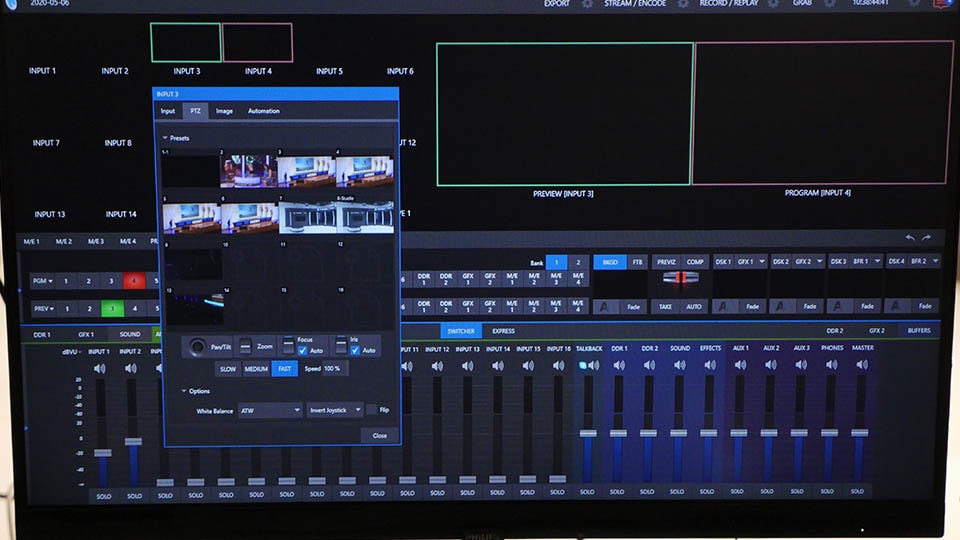Mute the INPUT 1 audio speaker icon
The width and height of the screenshot is (960, 540).
[x=100, y=369]
